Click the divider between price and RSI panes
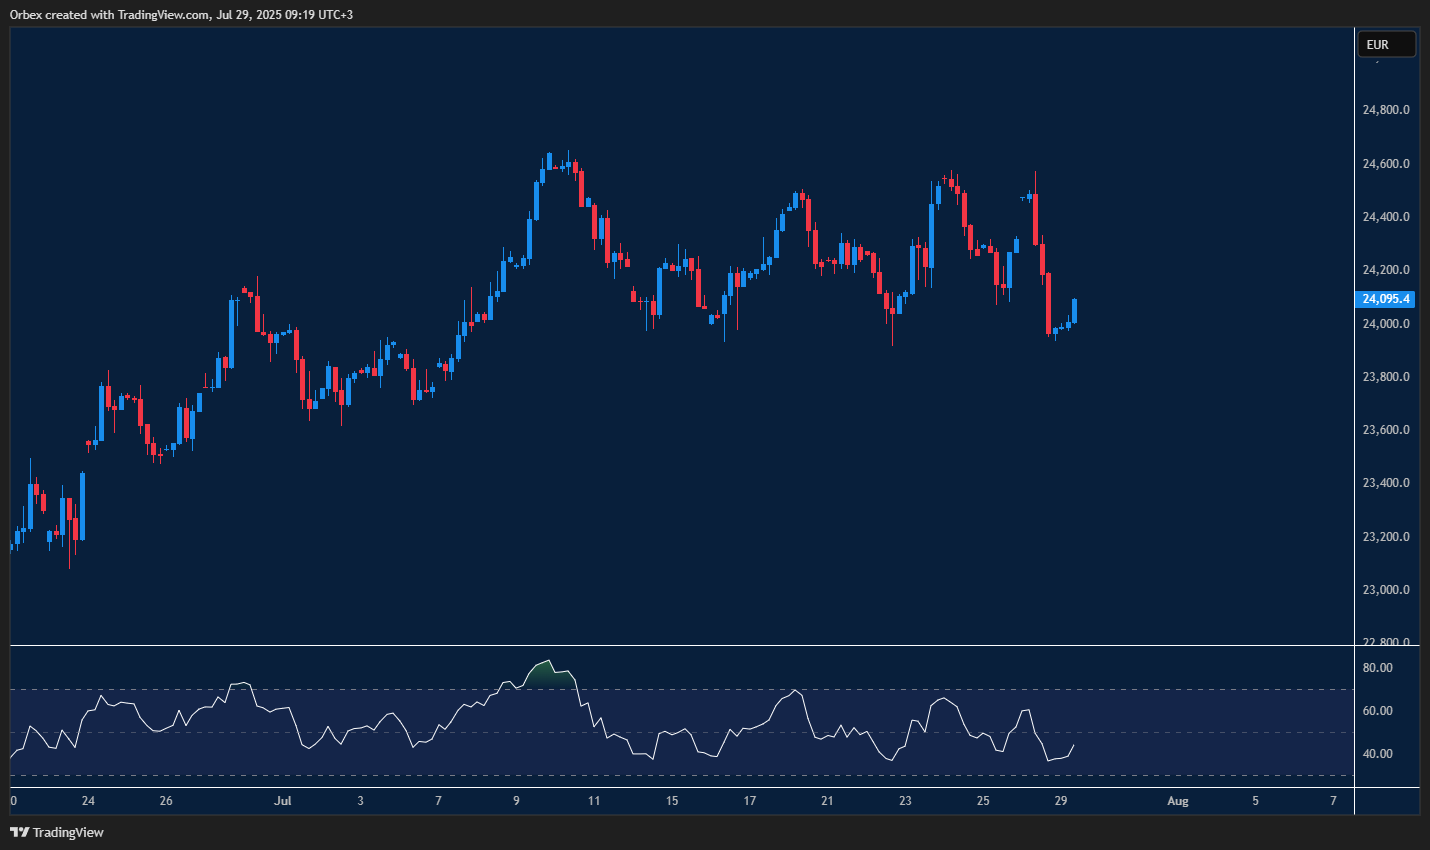Screen dimensions: 1430x850 click(680, 646)
